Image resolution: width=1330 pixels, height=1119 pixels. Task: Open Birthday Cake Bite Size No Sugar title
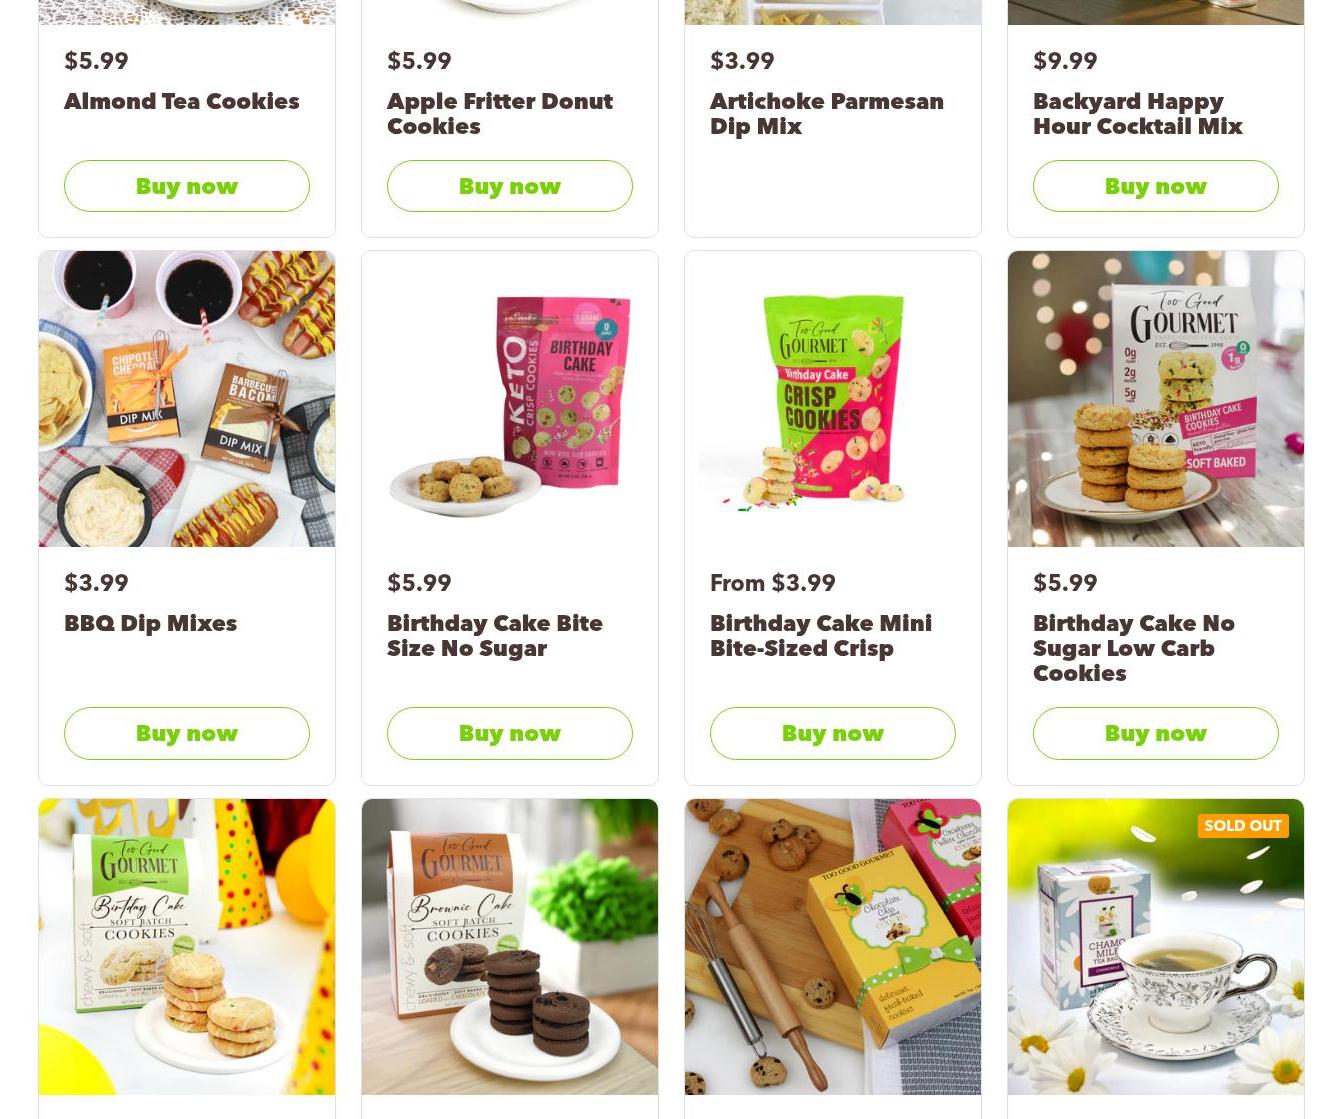coord(495,636)
